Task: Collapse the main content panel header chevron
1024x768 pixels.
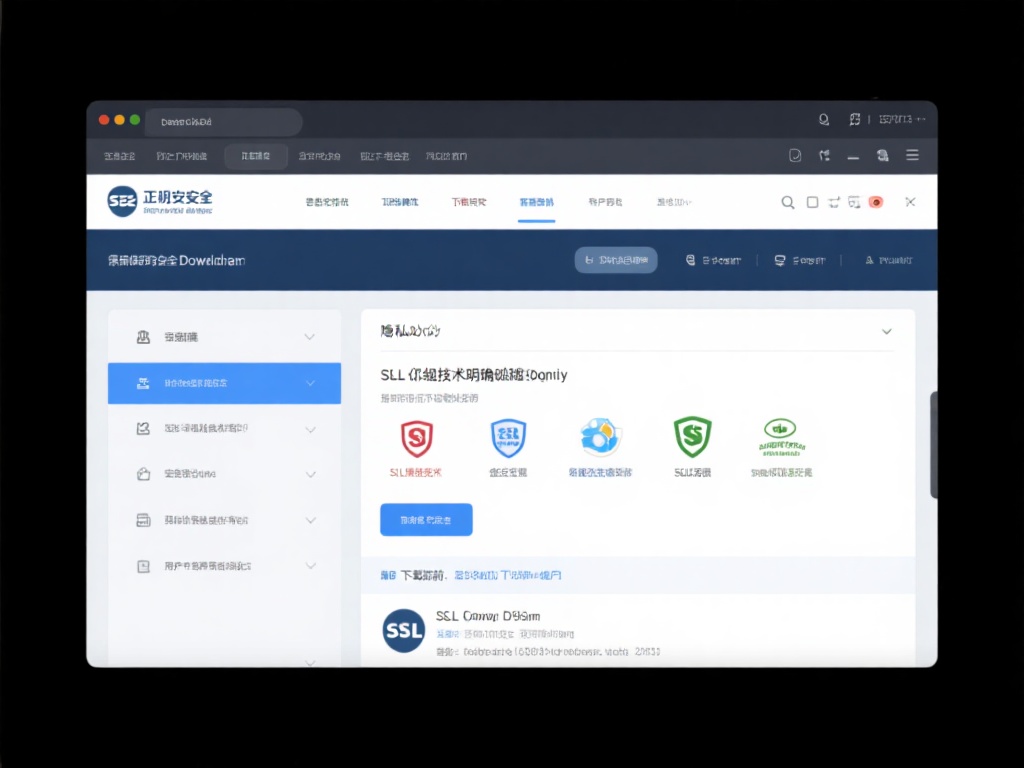Action: [x=886, y=331]
